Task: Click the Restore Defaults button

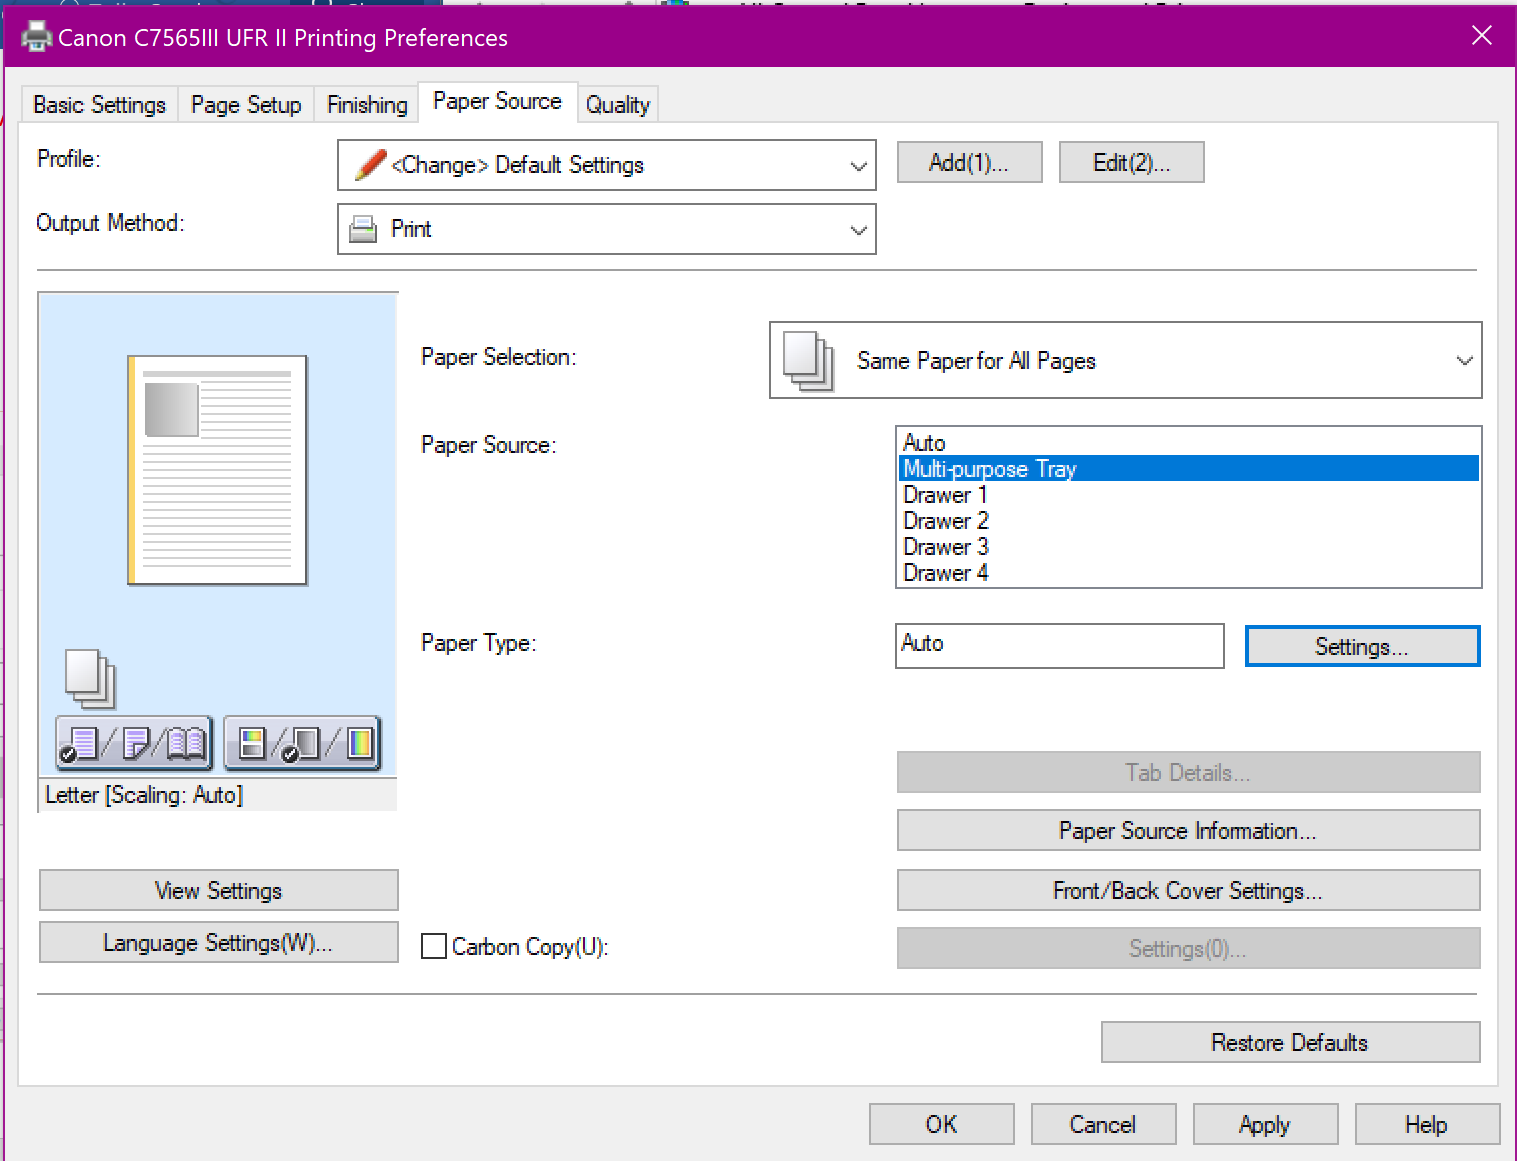Action: (x=1290, y=1042)
